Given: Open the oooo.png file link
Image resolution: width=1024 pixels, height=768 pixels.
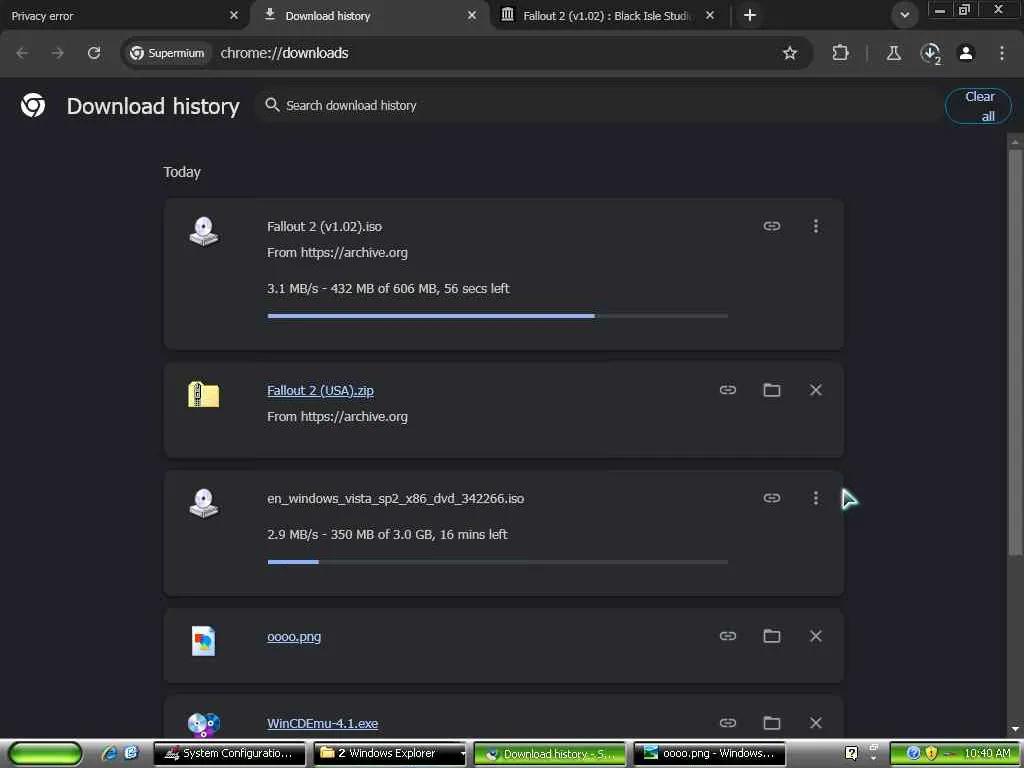Looking at the screenshot, I should coord(294,637).
